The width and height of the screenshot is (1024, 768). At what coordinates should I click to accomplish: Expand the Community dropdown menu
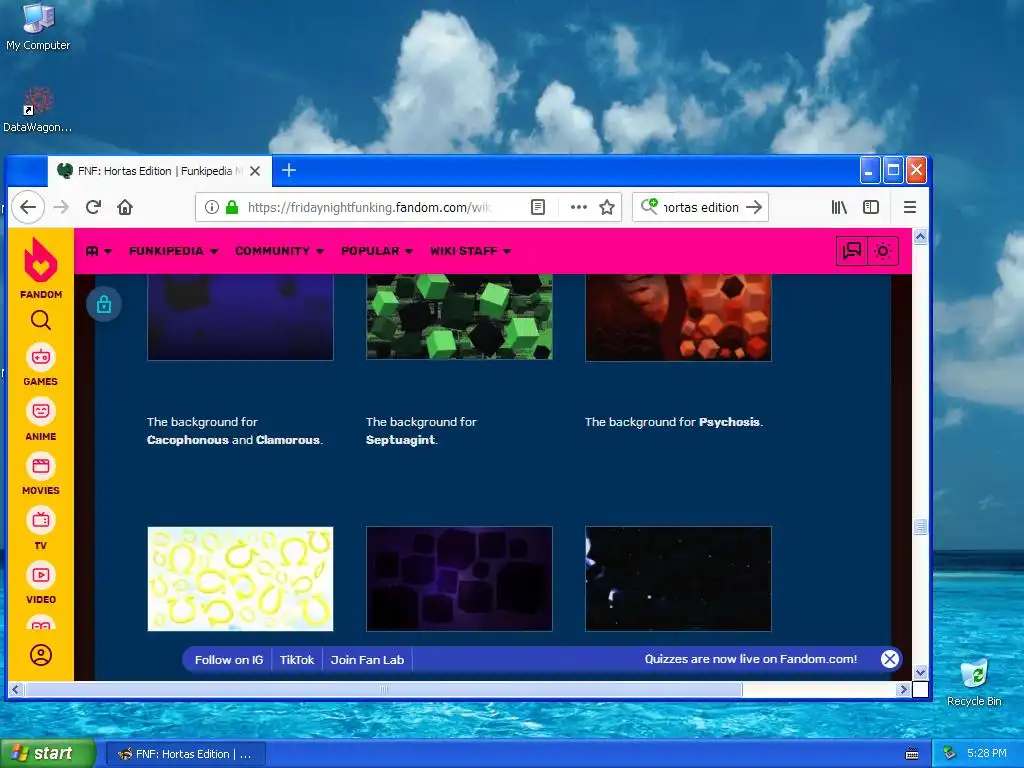pyautogui.click(x=280, y=251)
